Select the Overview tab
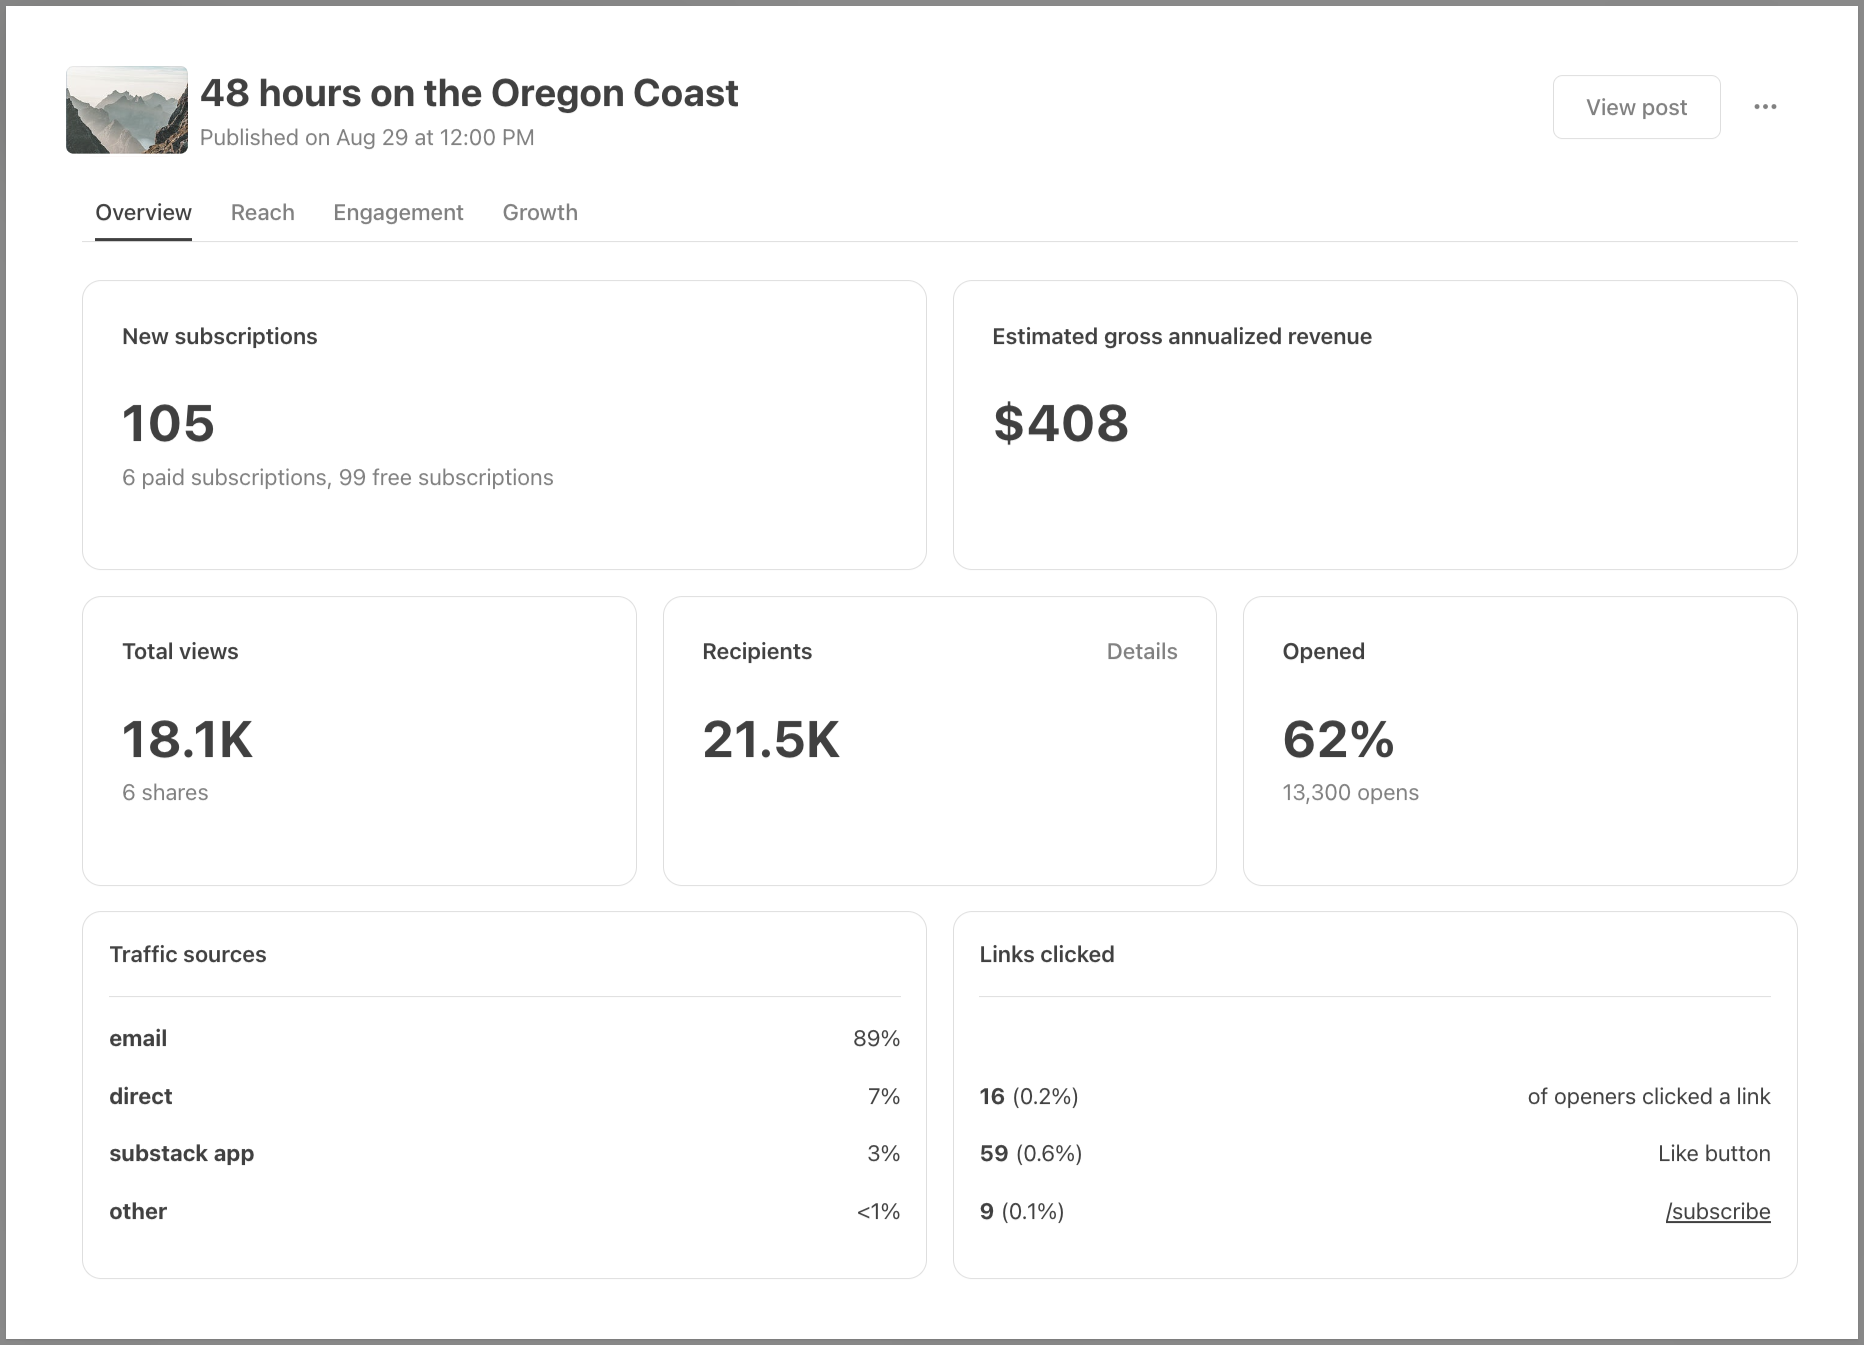1864x1345 pixels. (143, 212)
